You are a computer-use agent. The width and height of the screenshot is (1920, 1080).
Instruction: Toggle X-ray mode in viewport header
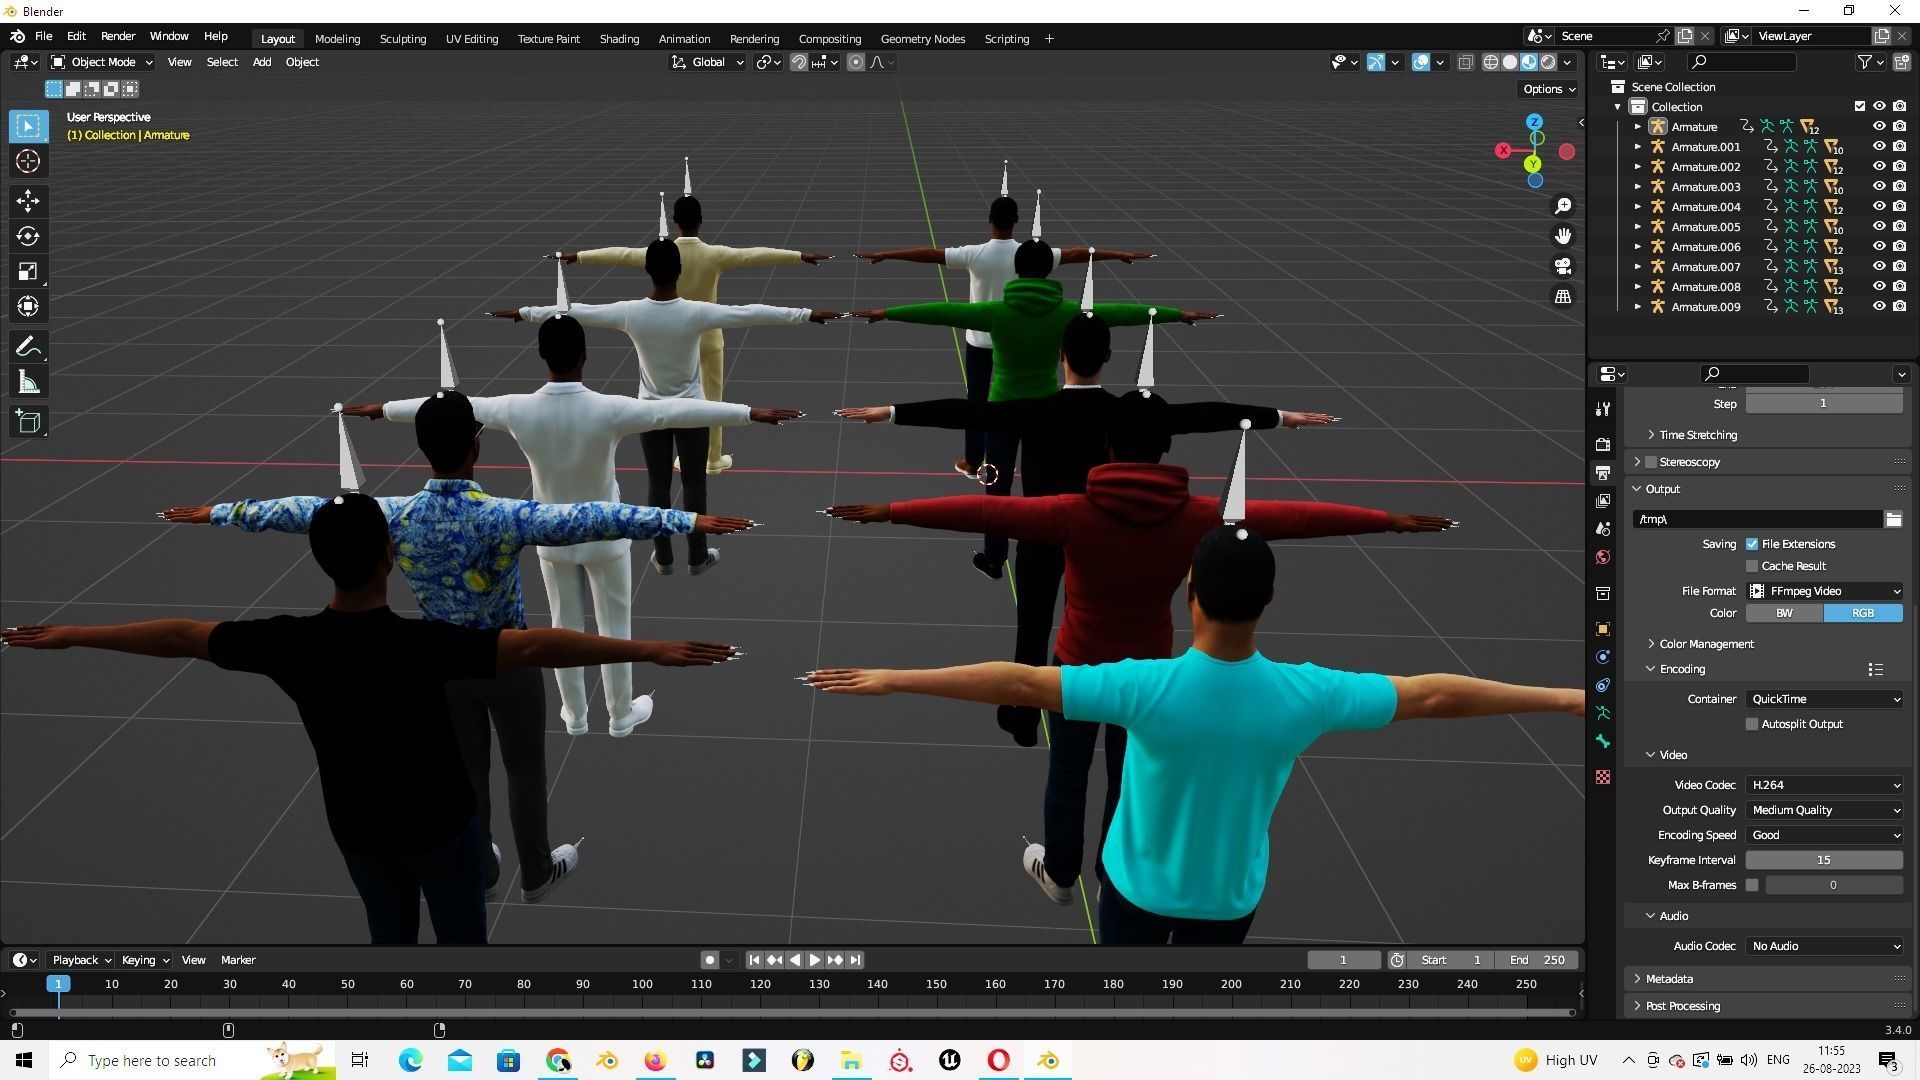[1466, 62]
